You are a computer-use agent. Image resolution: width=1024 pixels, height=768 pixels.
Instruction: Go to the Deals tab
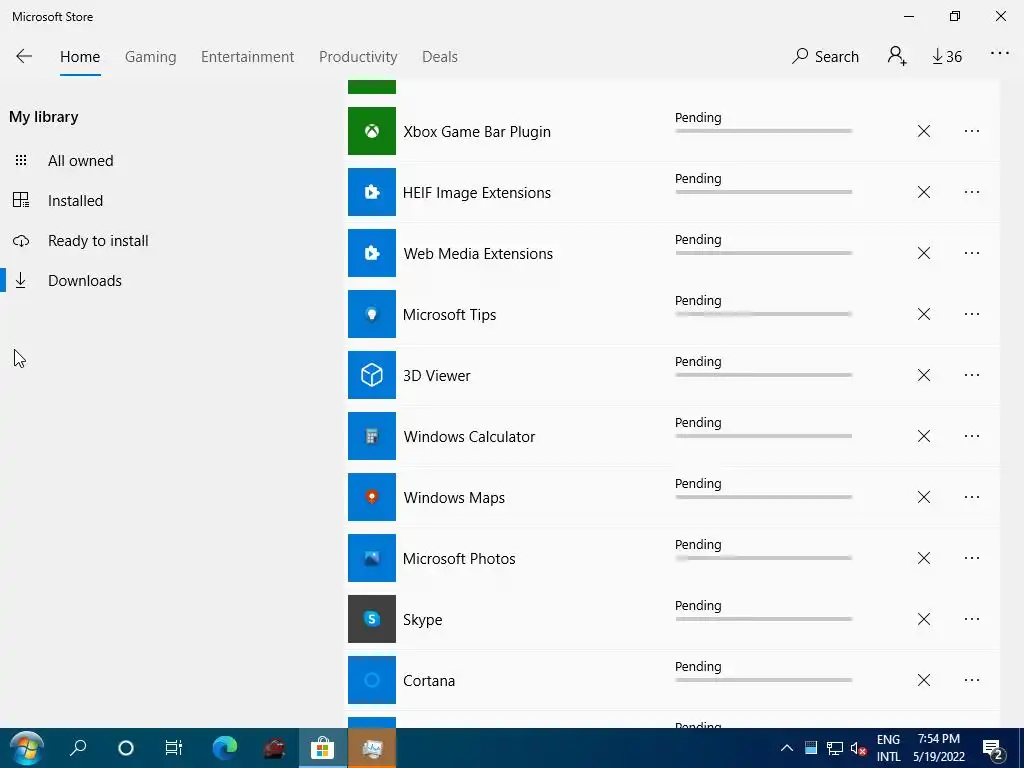440,57
